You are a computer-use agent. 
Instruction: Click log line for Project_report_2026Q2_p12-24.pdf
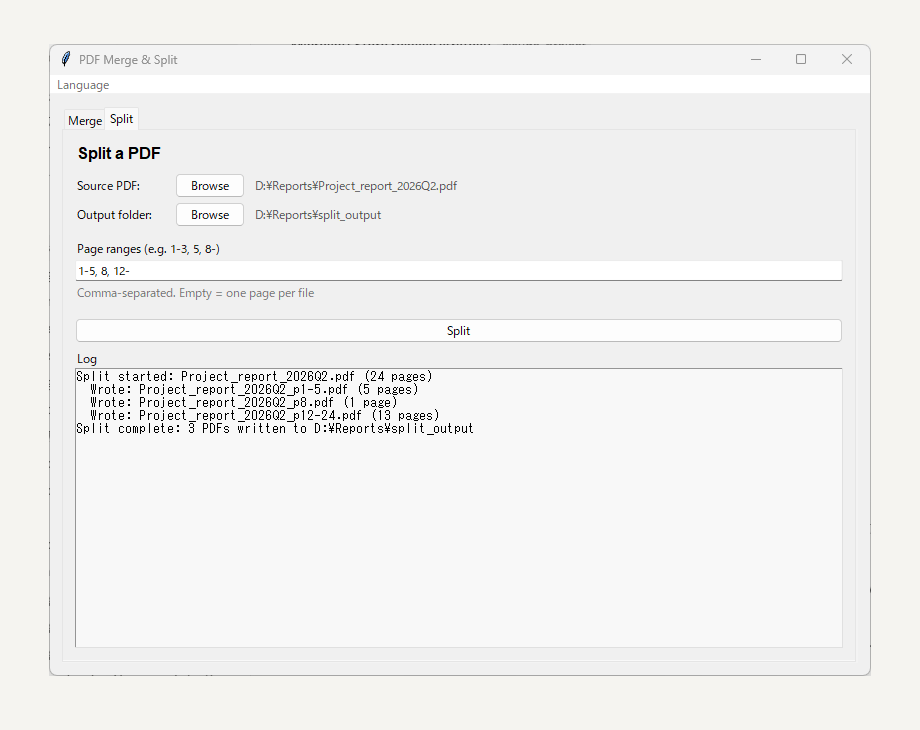[265, 415]
